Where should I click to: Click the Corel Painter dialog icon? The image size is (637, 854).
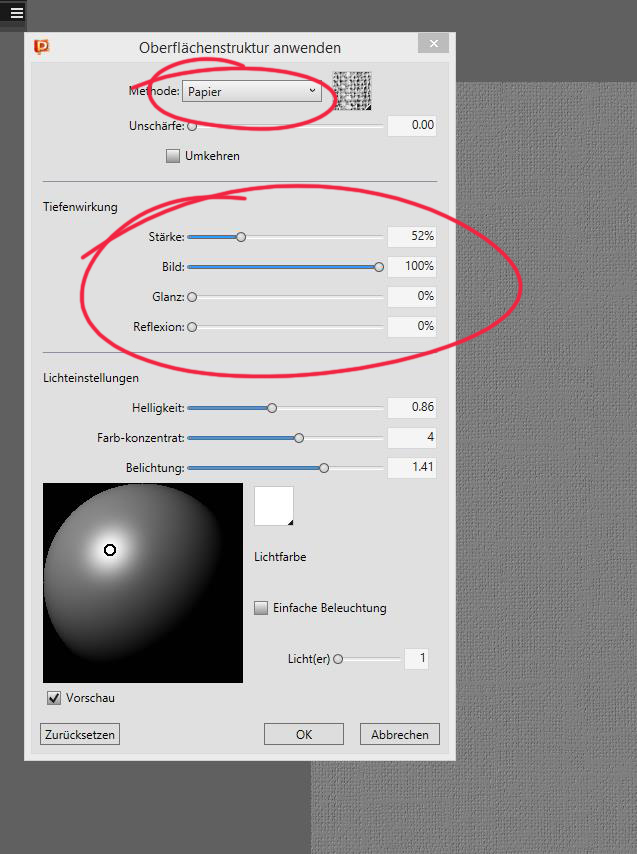pyautogui.click(x=41, y=47)
